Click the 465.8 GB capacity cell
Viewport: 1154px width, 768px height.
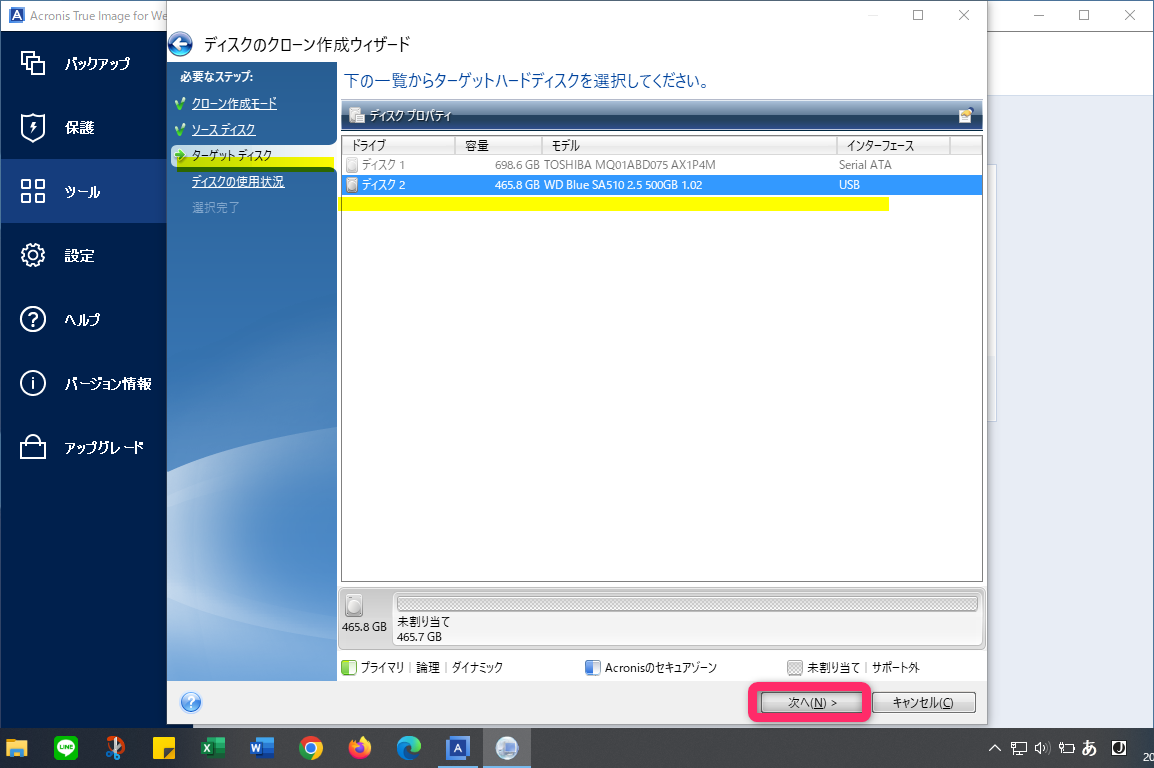[x=517, y=185]
